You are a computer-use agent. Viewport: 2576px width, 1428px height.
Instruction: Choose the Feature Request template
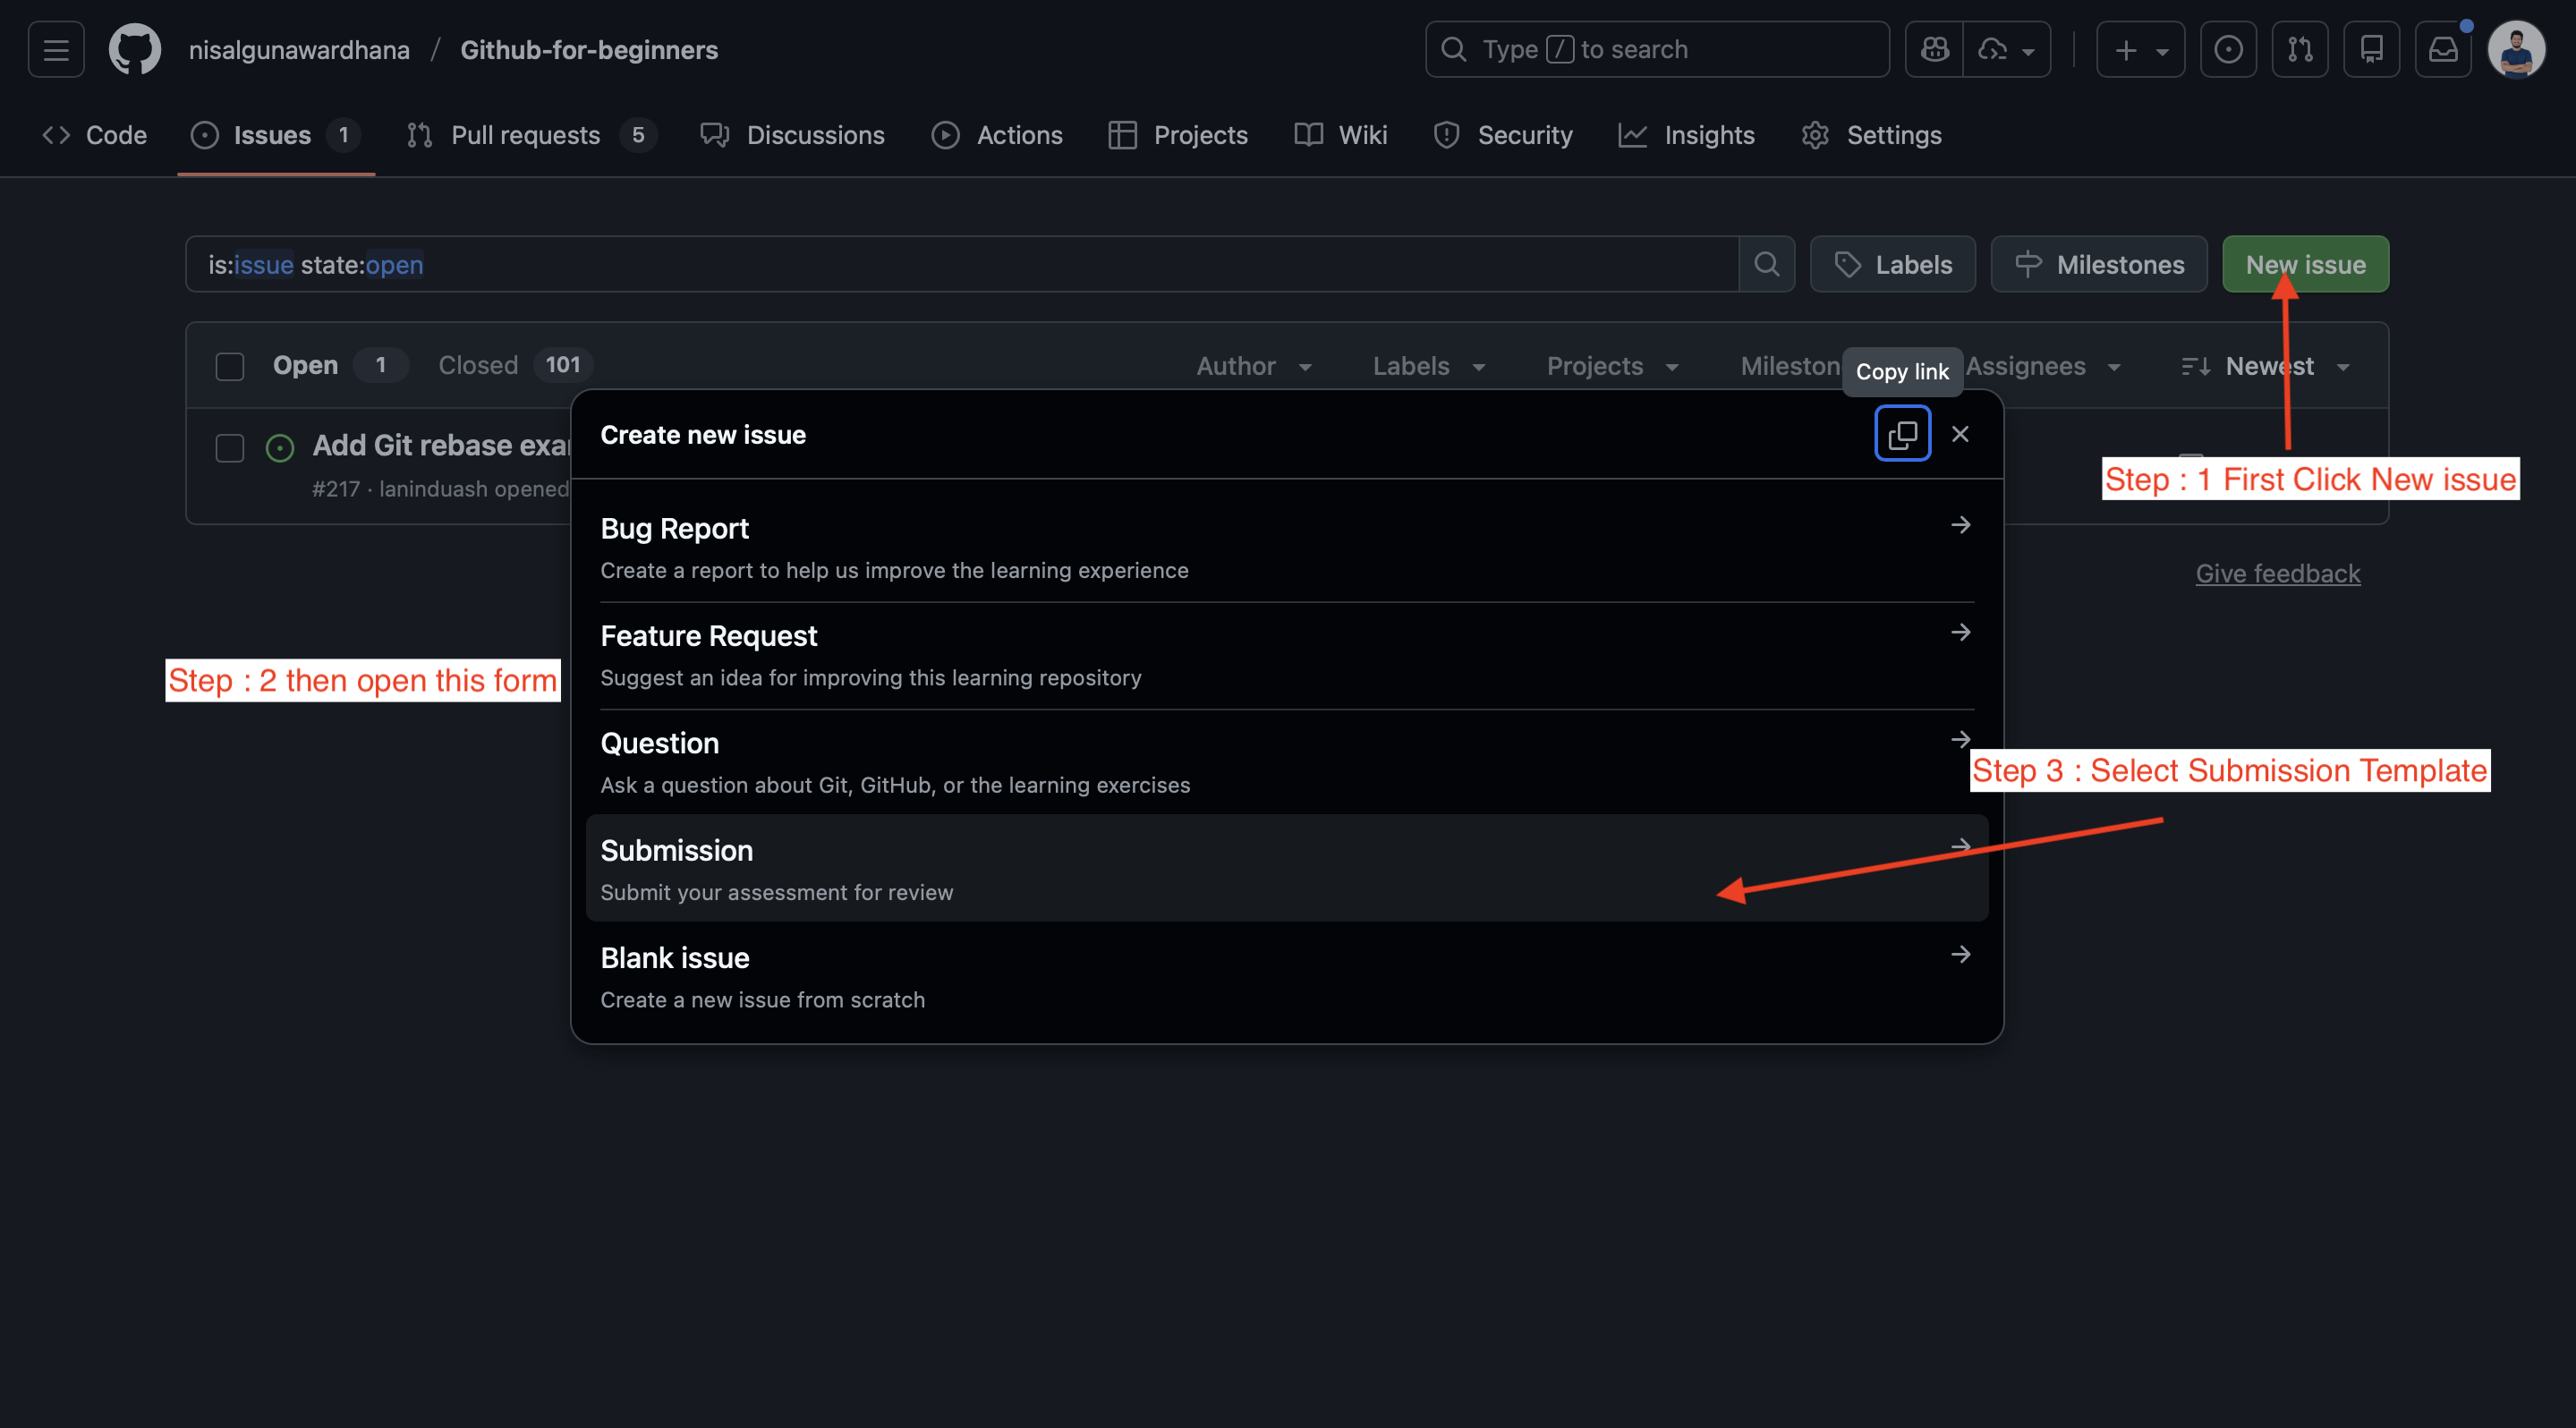[1287, 655]
